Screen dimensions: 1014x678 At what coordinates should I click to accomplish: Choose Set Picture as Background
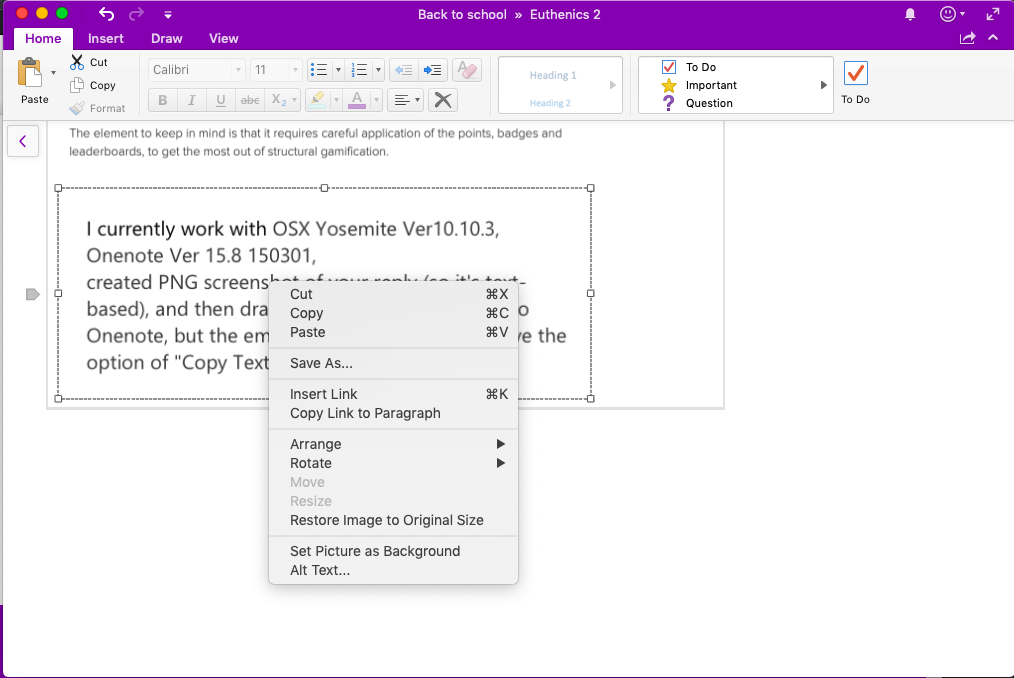point(393,551)
